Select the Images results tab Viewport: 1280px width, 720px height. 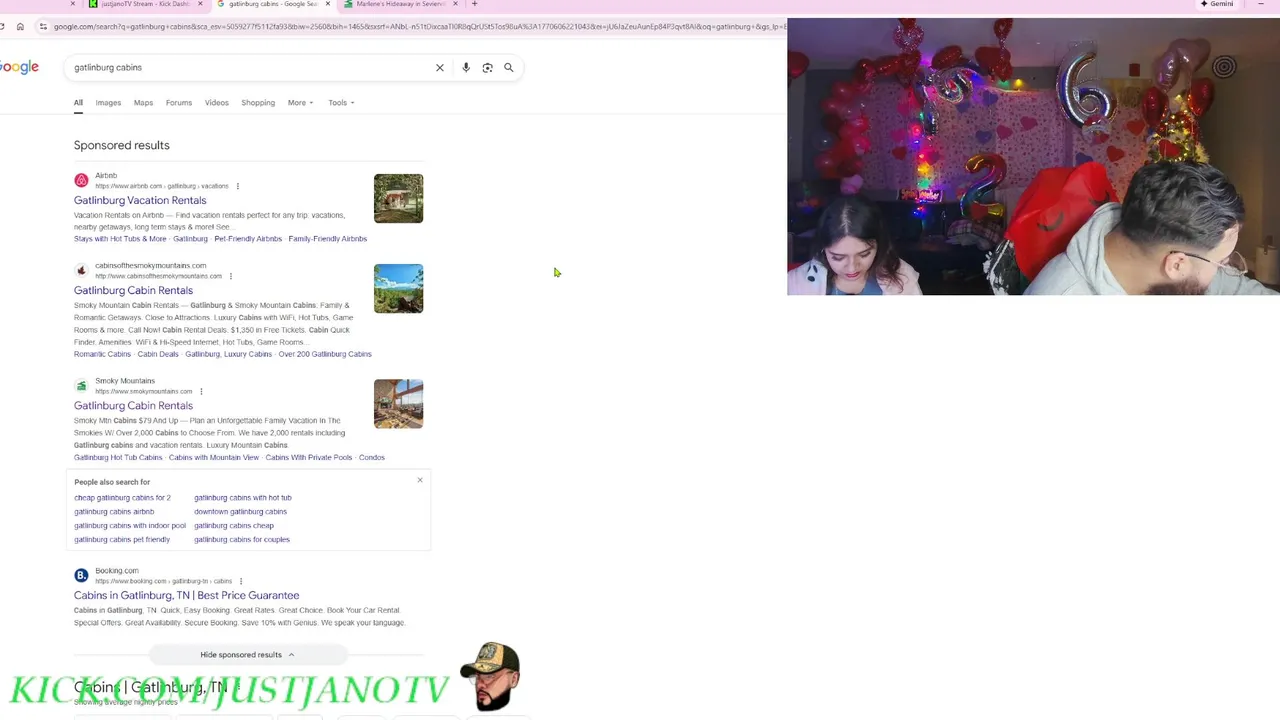coord(108,103)
